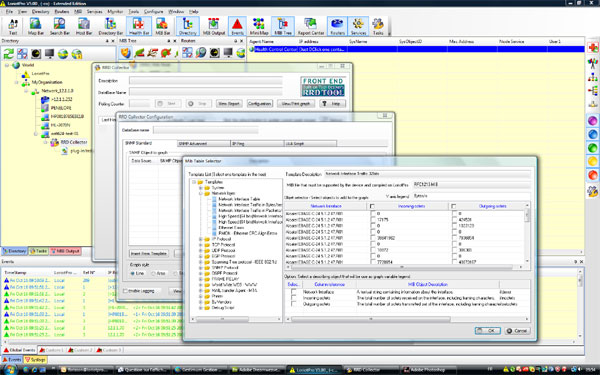Click the Services gear toolbar icon
Viewport: 600px width, 375px height.
click(358, 26)
